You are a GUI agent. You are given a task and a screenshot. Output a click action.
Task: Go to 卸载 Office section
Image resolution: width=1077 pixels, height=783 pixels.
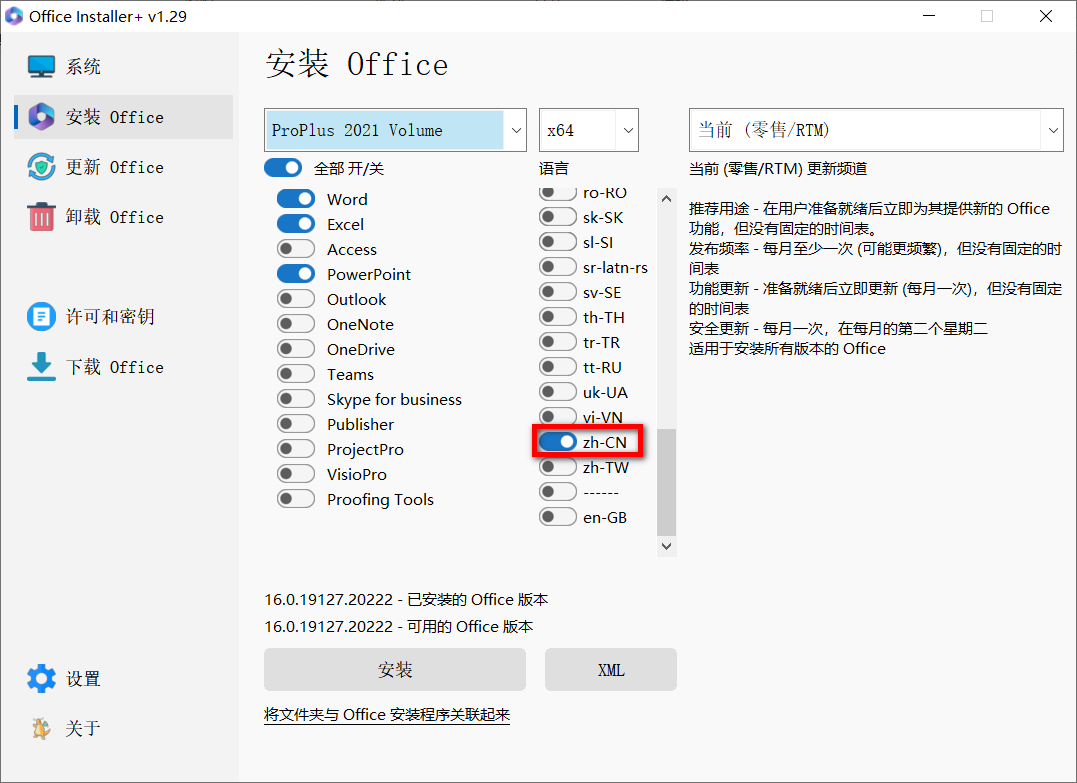124,217
